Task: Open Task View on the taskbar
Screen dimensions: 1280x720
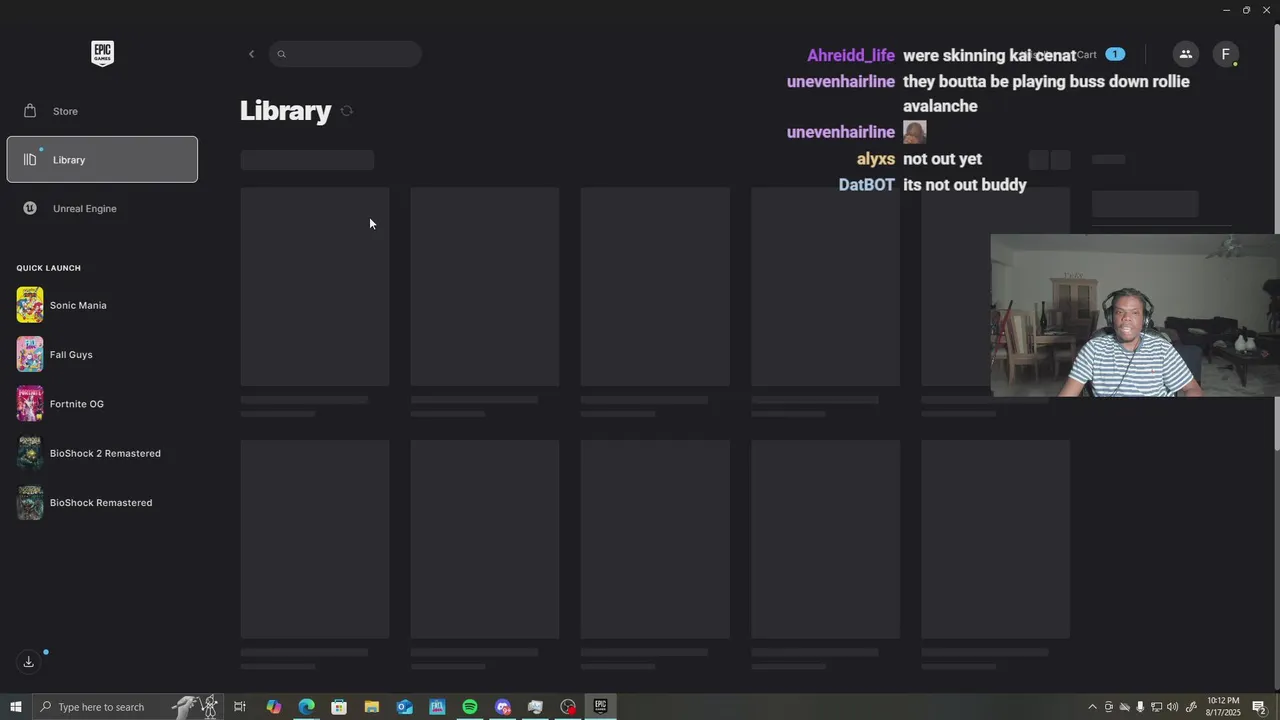Action: (240, 707)
